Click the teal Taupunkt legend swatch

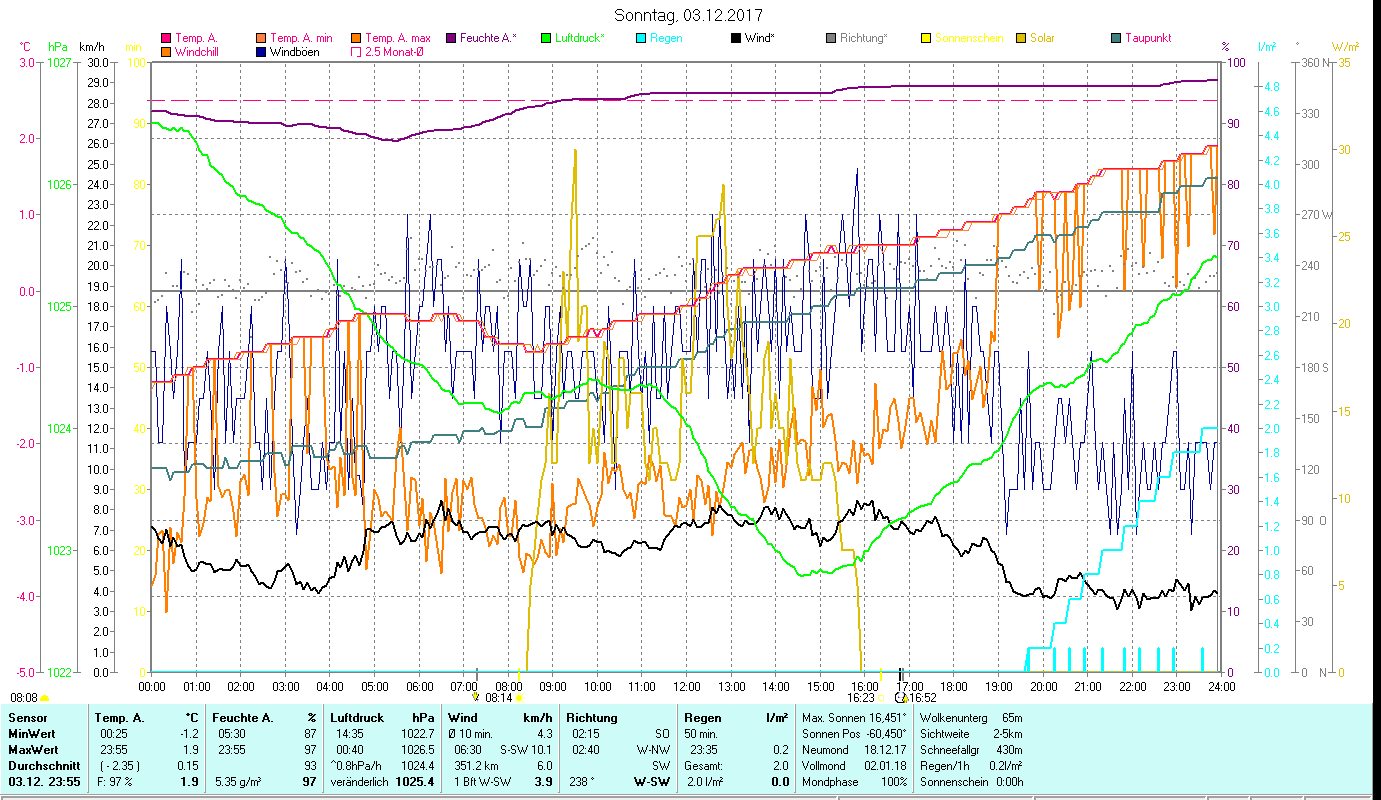[x=1116, y=38]
